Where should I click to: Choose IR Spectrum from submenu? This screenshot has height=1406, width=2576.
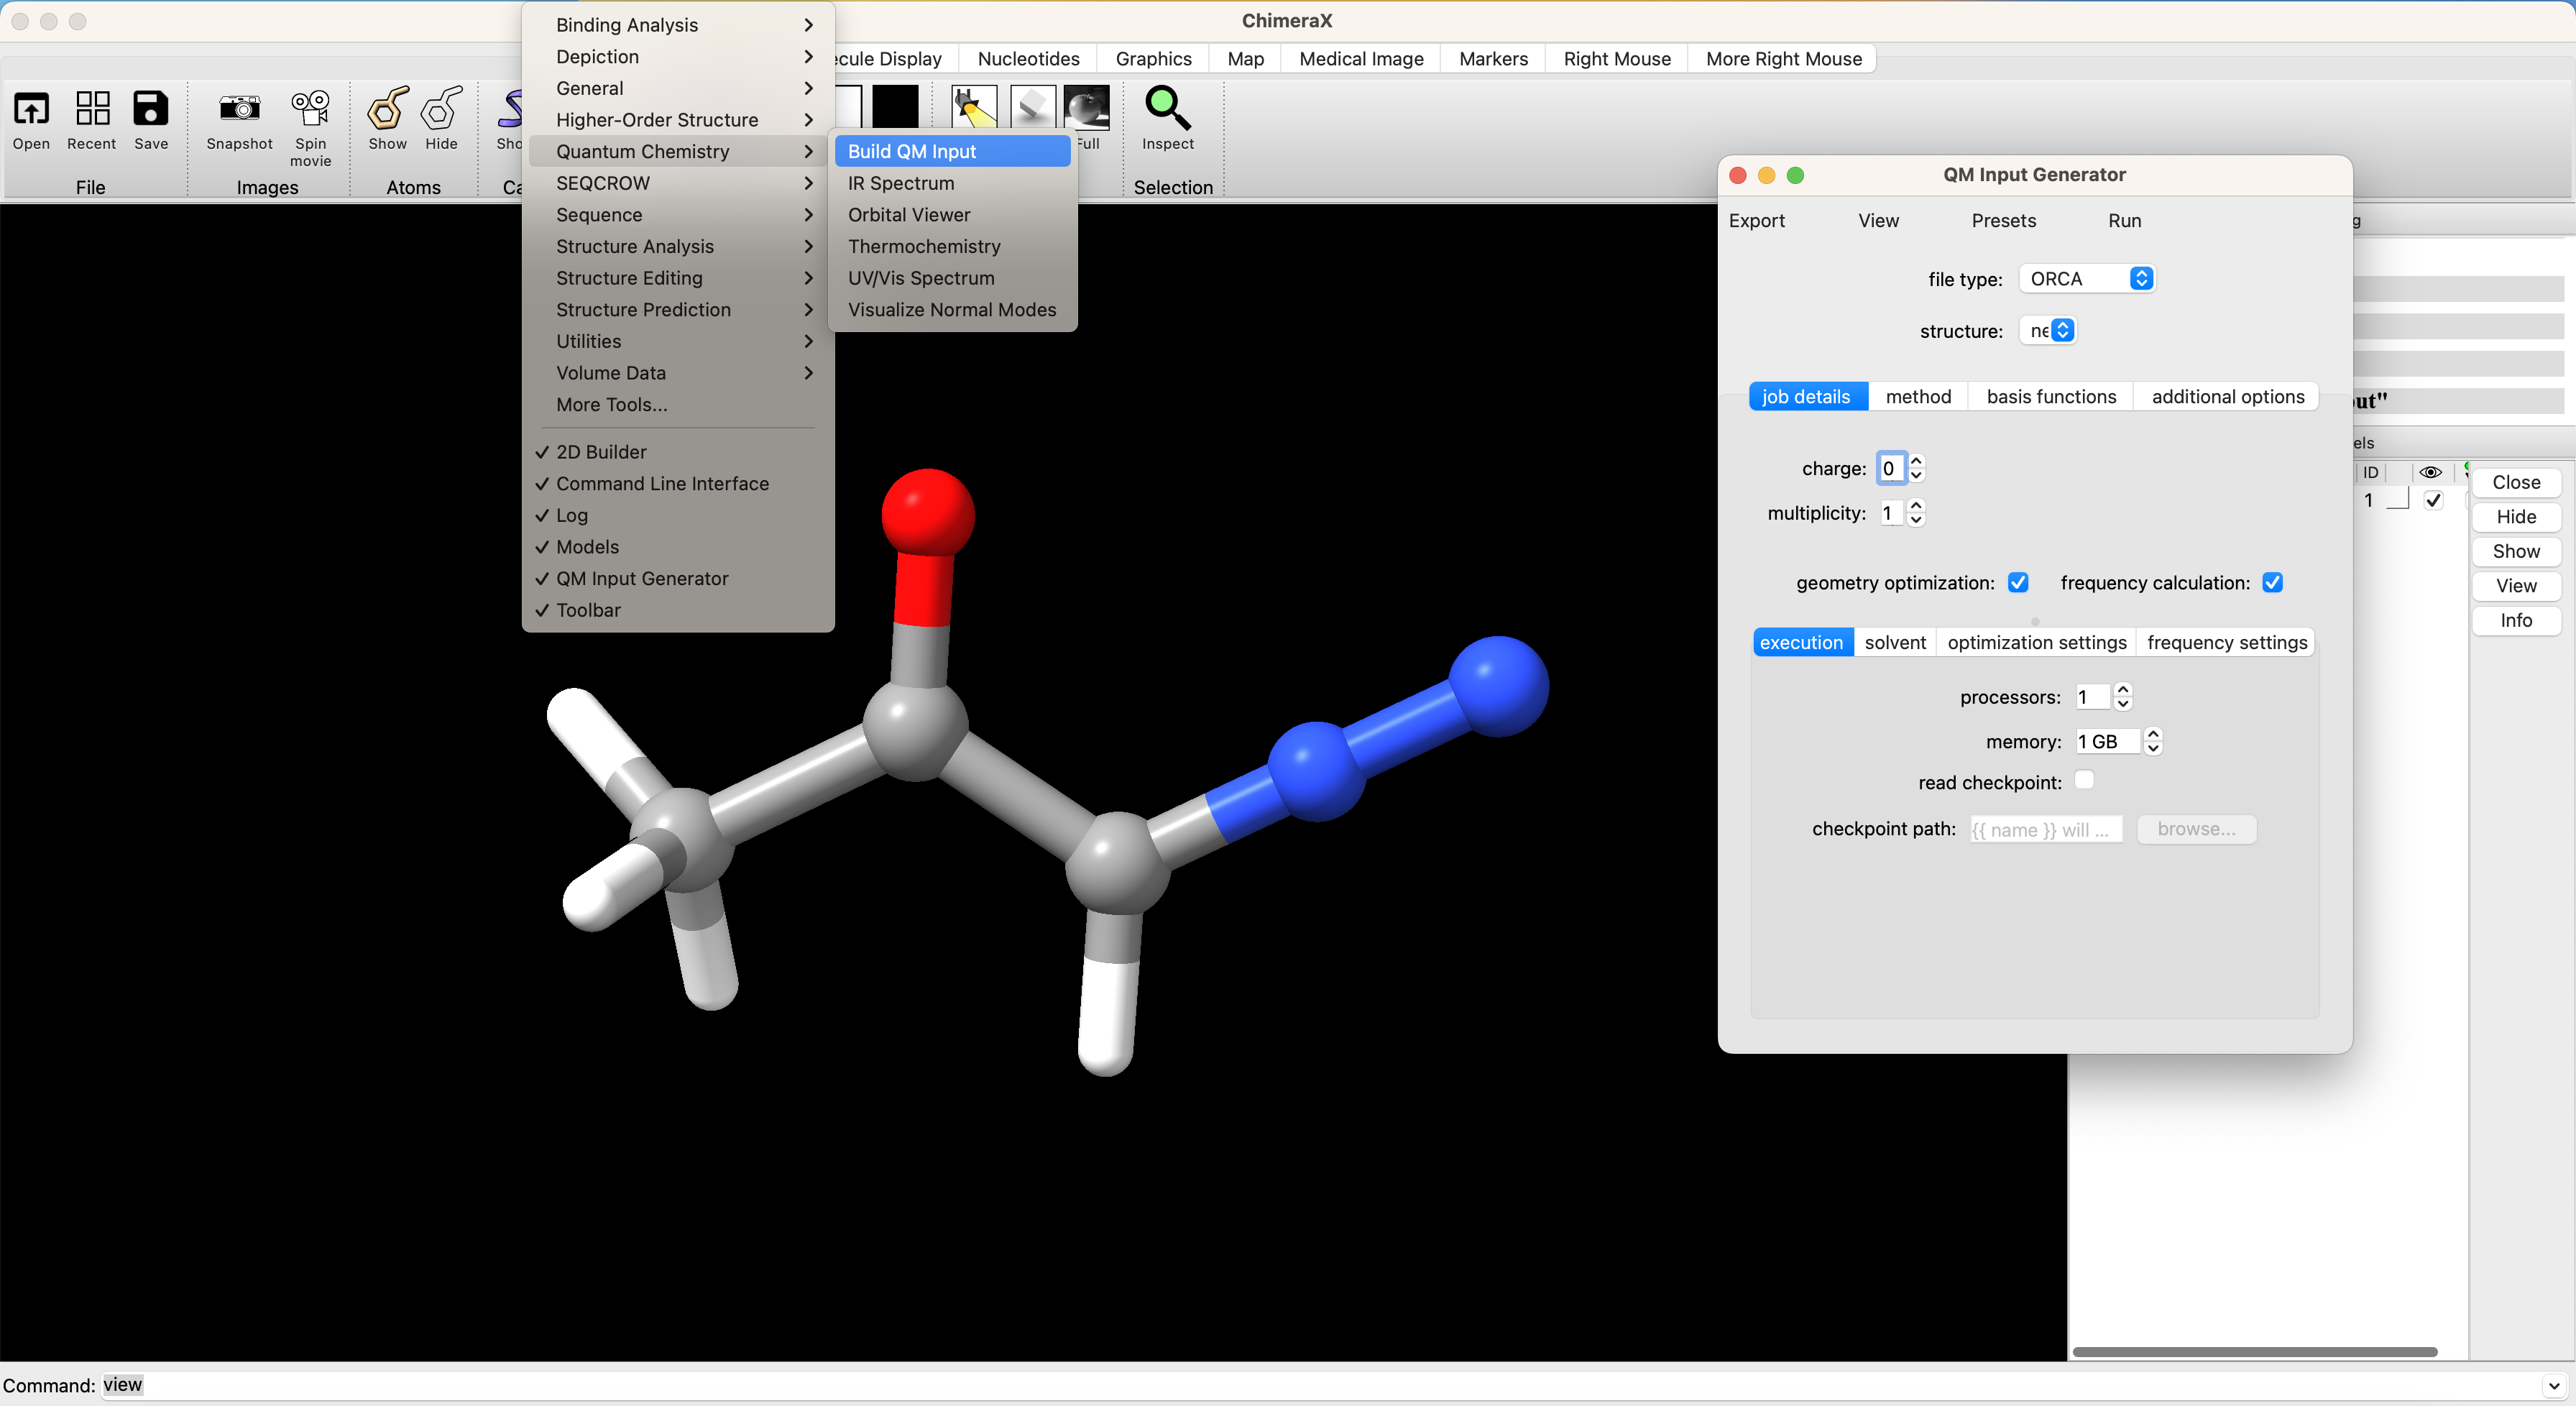952,183
